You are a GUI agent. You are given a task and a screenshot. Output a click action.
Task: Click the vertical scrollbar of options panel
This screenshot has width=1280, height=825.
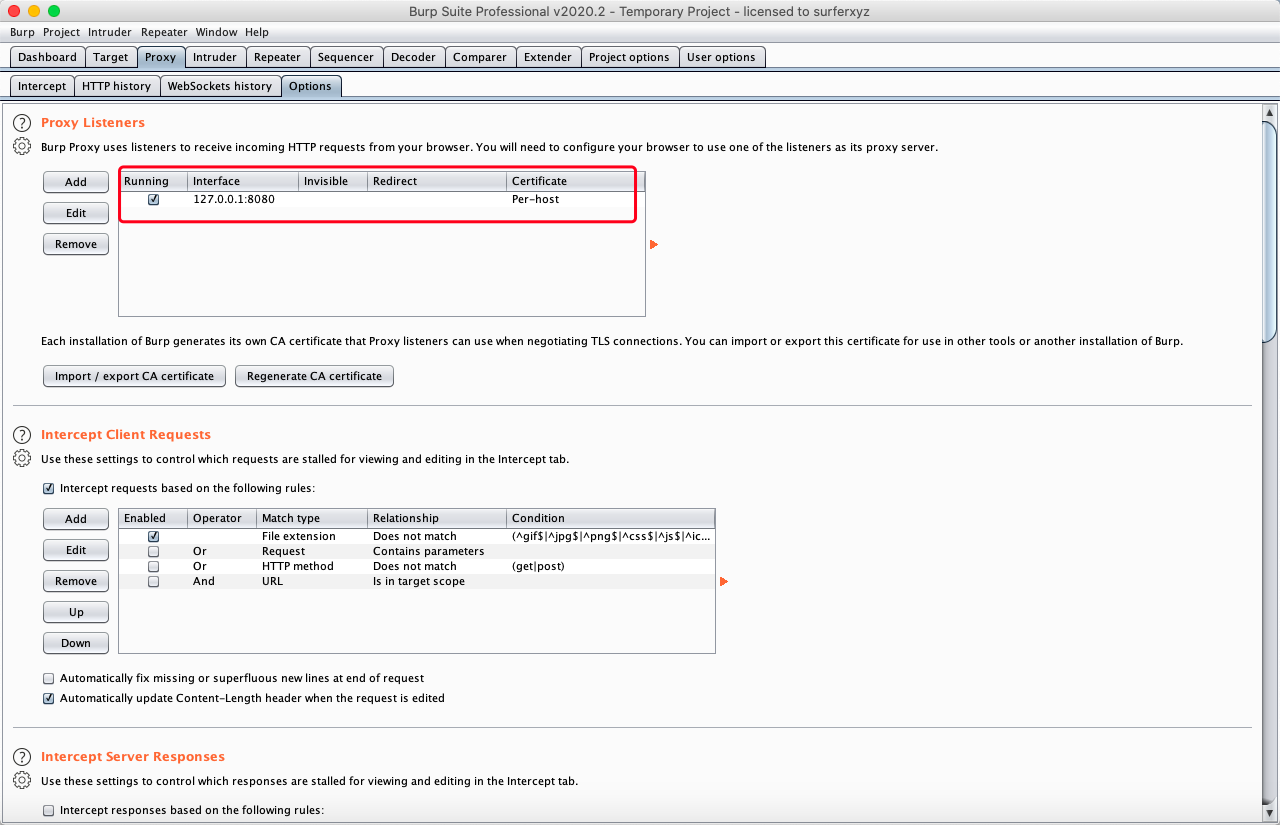(1270, 231)
